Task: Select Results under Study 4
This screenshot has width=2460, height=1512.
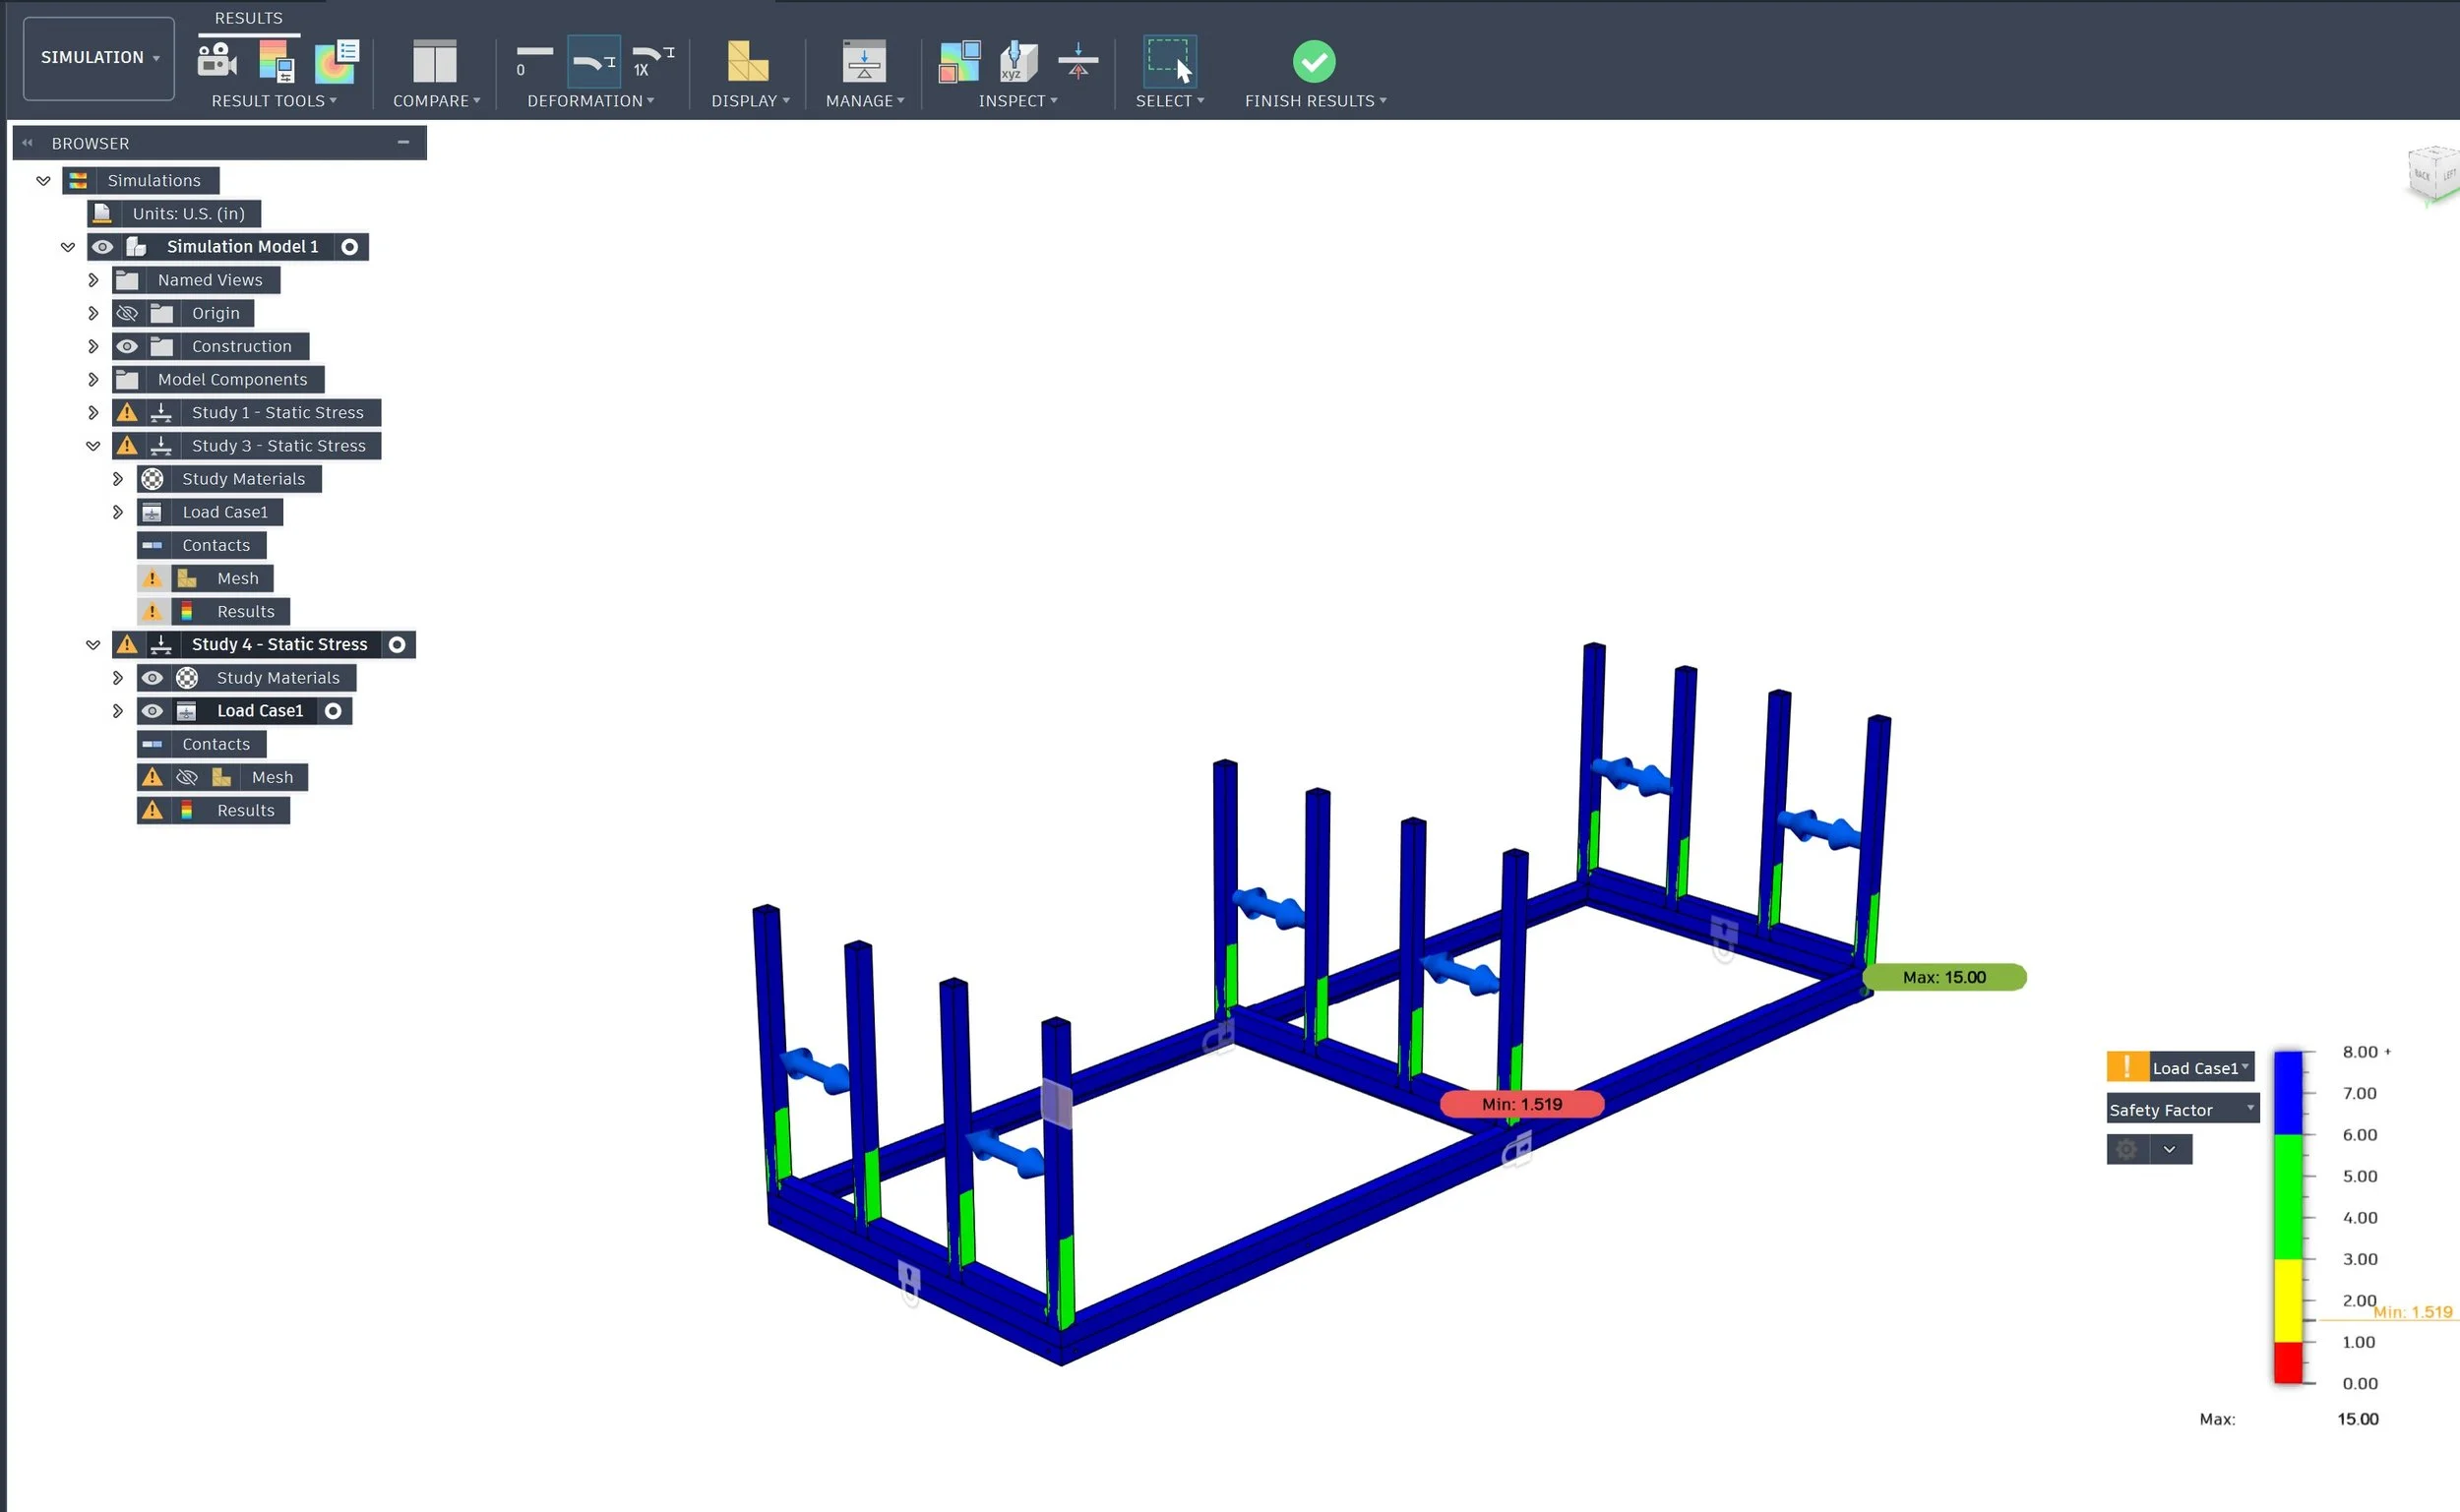Action: tap(245, 811)
